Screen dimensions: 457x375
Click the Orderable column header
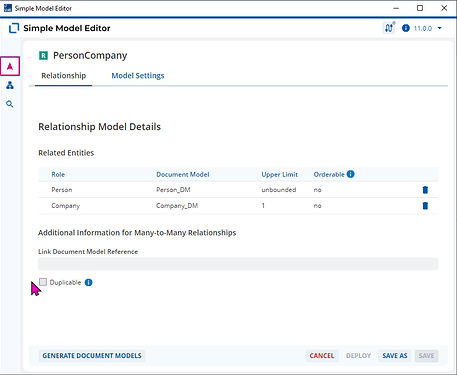pyautogui.click(x=329, y=174)
